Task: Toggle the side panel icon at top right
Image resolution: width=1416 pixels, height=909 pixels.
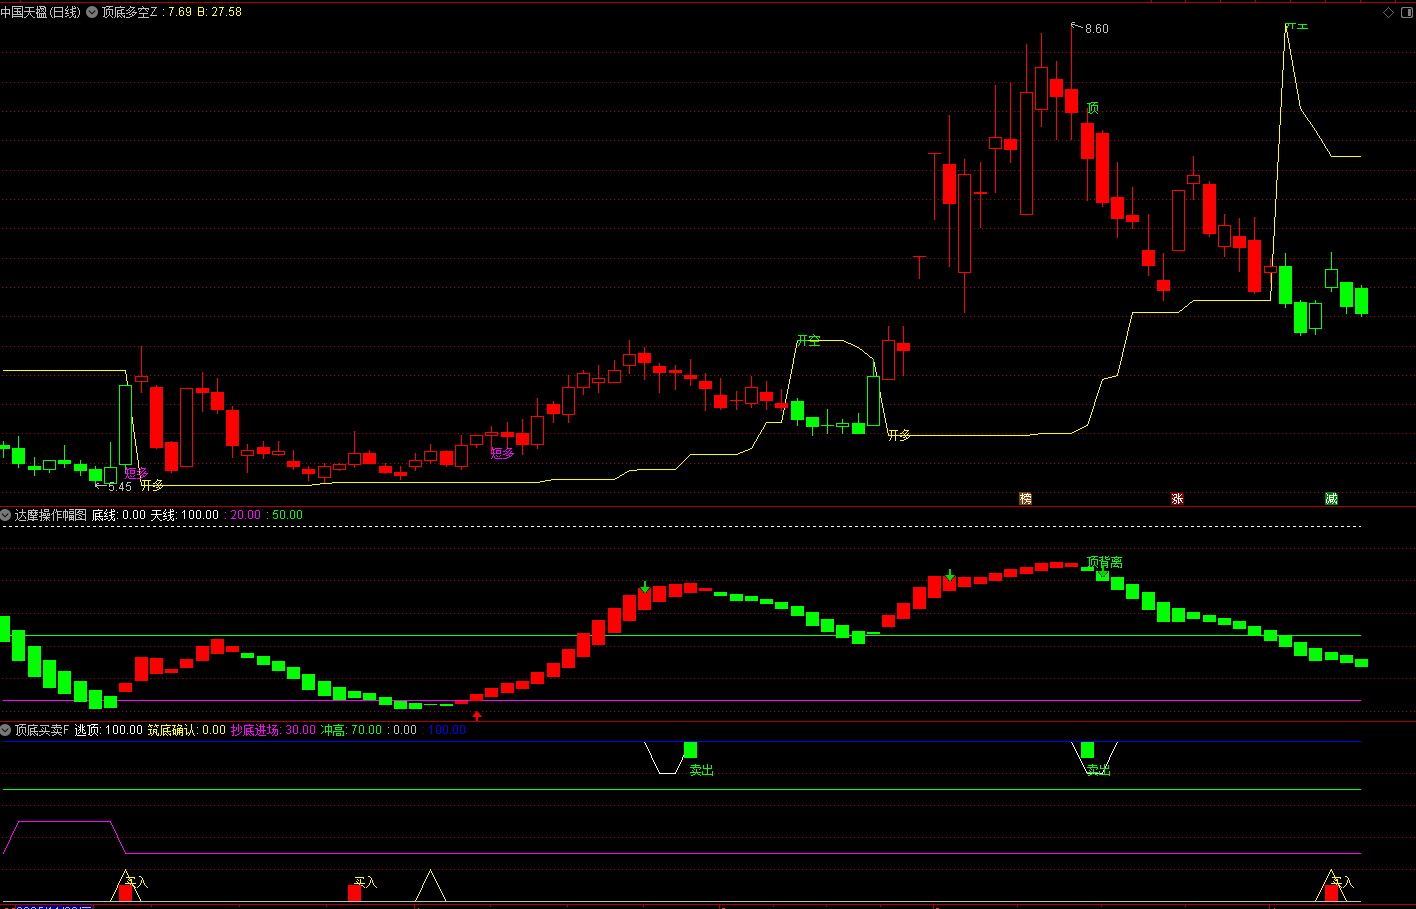Action: click(x=1405, y=12)
